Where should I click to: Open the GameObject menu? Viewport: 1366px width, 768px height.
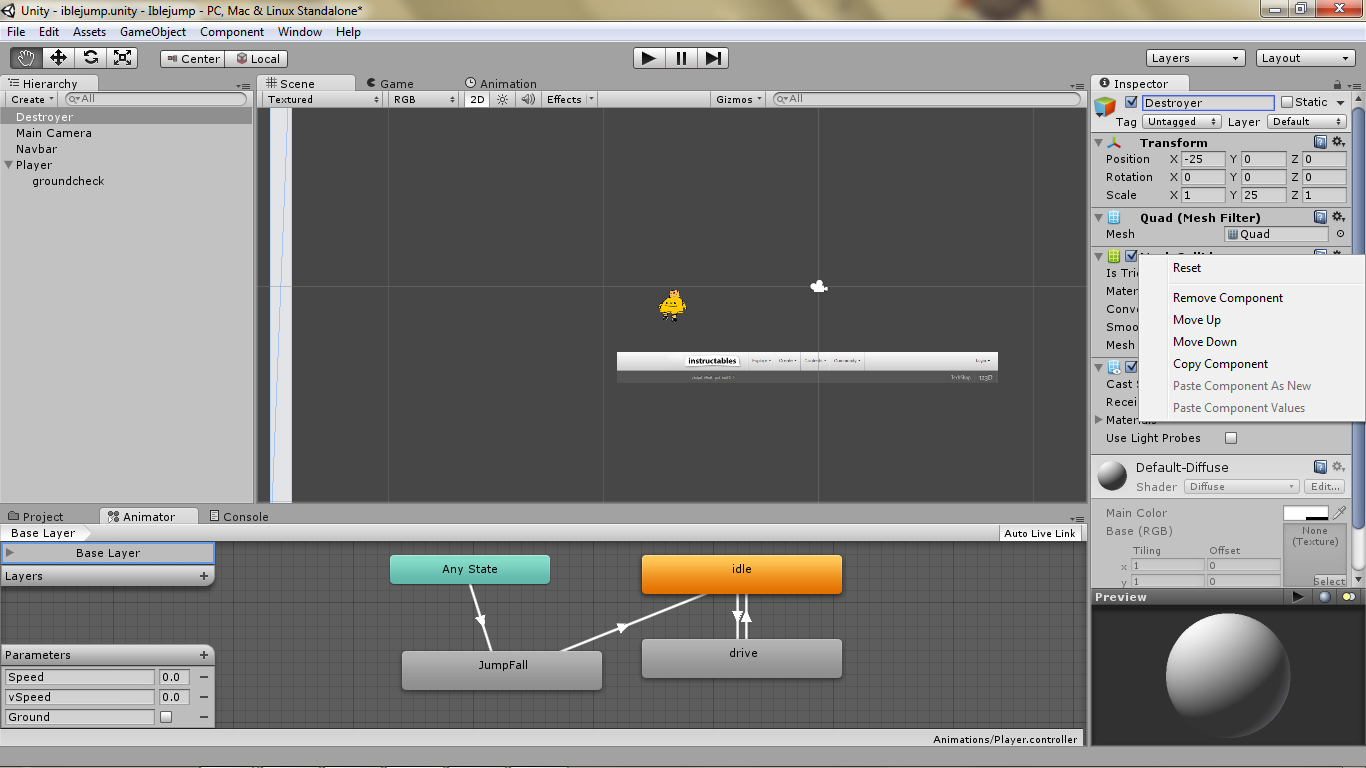[153, 31]
